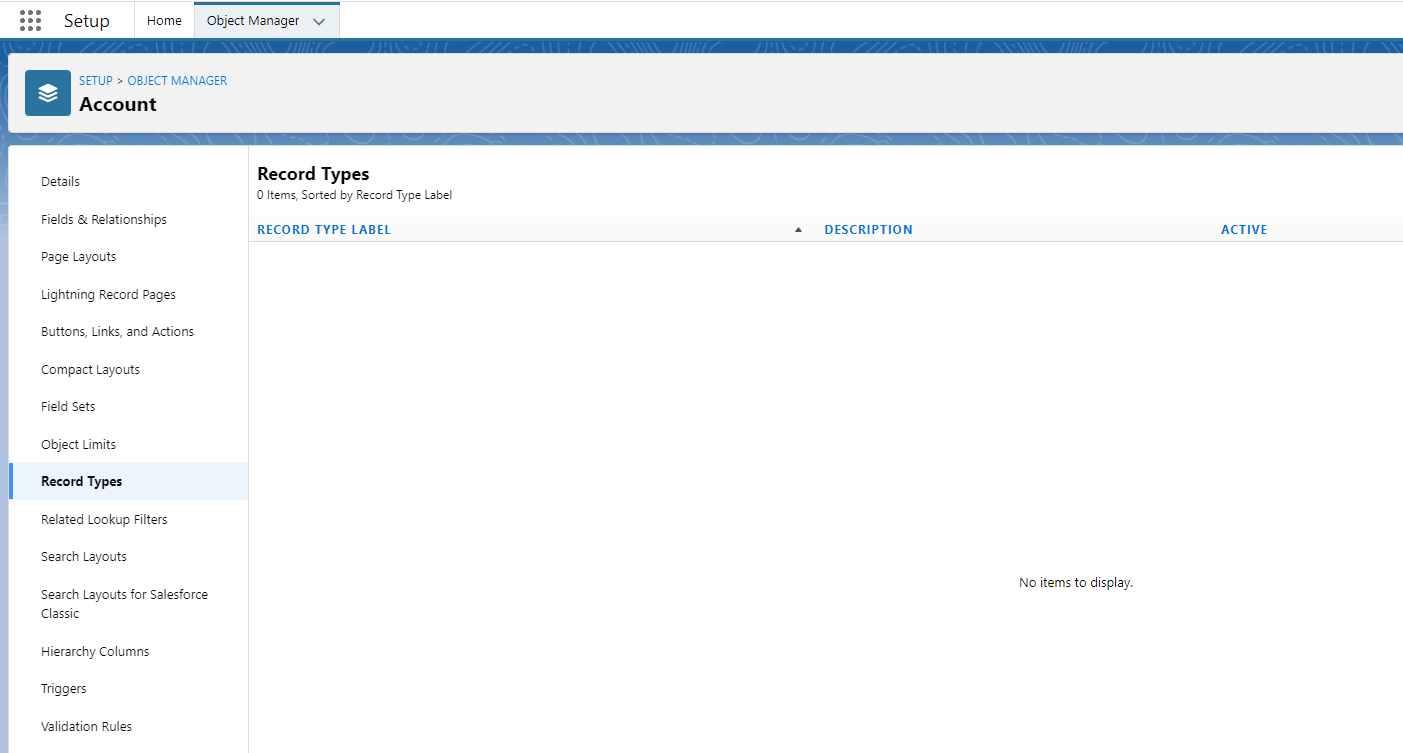Go to Search Layouts
The height and width of the screenshot is (753, 1403).
point(84,557)
